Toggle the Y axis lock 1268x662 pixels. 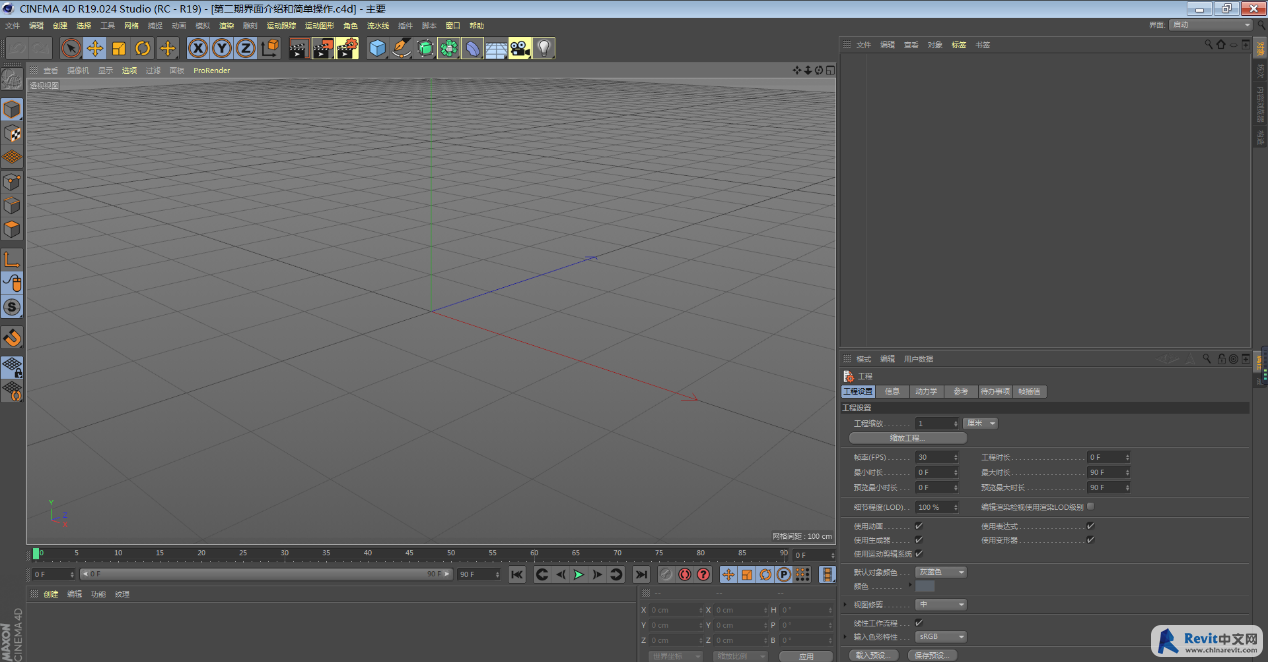(x=222, y=48)
